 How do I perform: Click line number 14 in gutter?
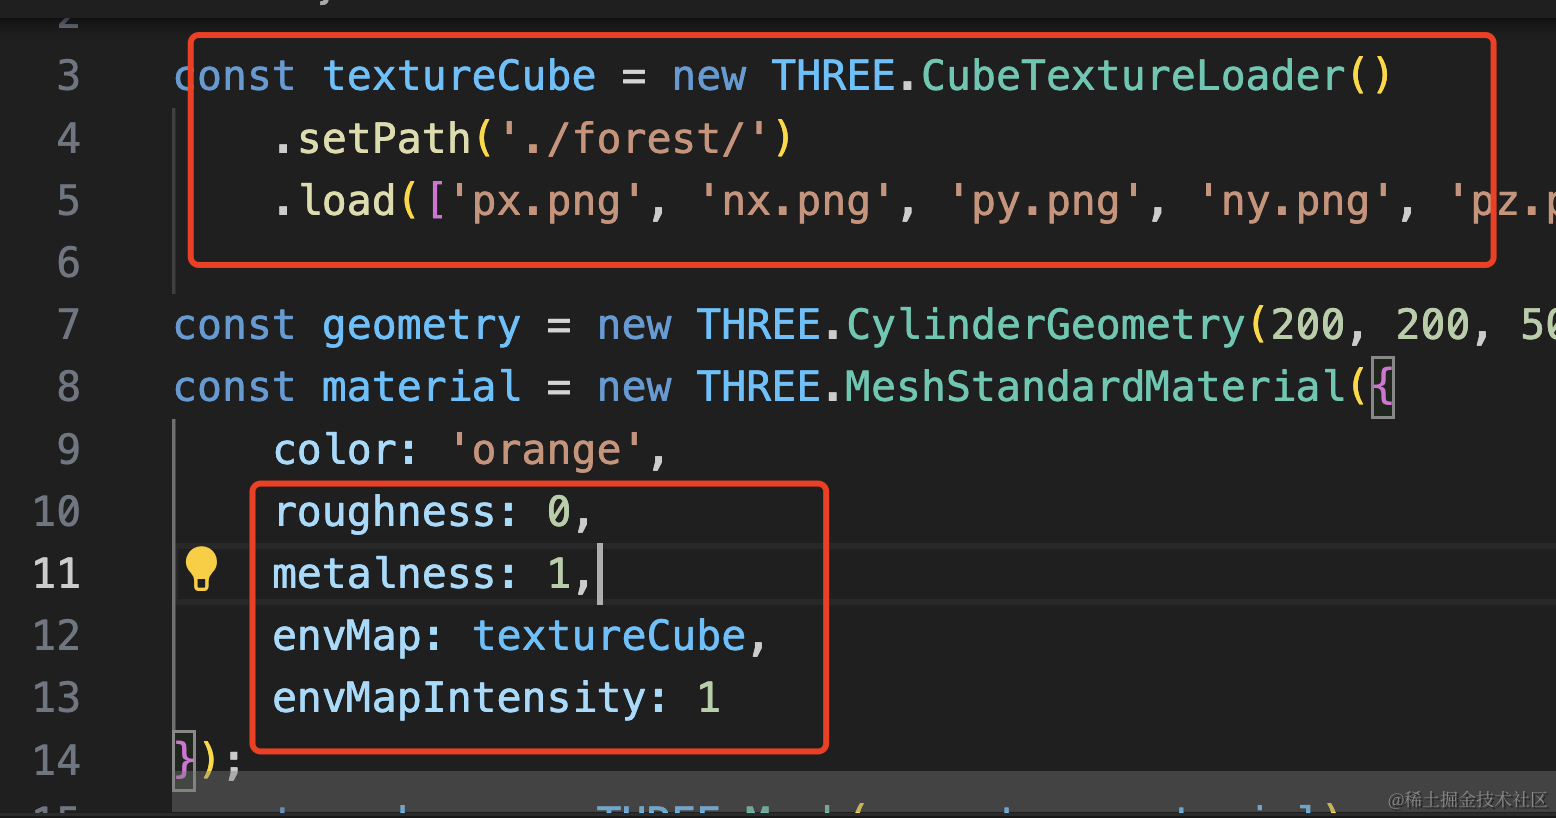[56, 760]
